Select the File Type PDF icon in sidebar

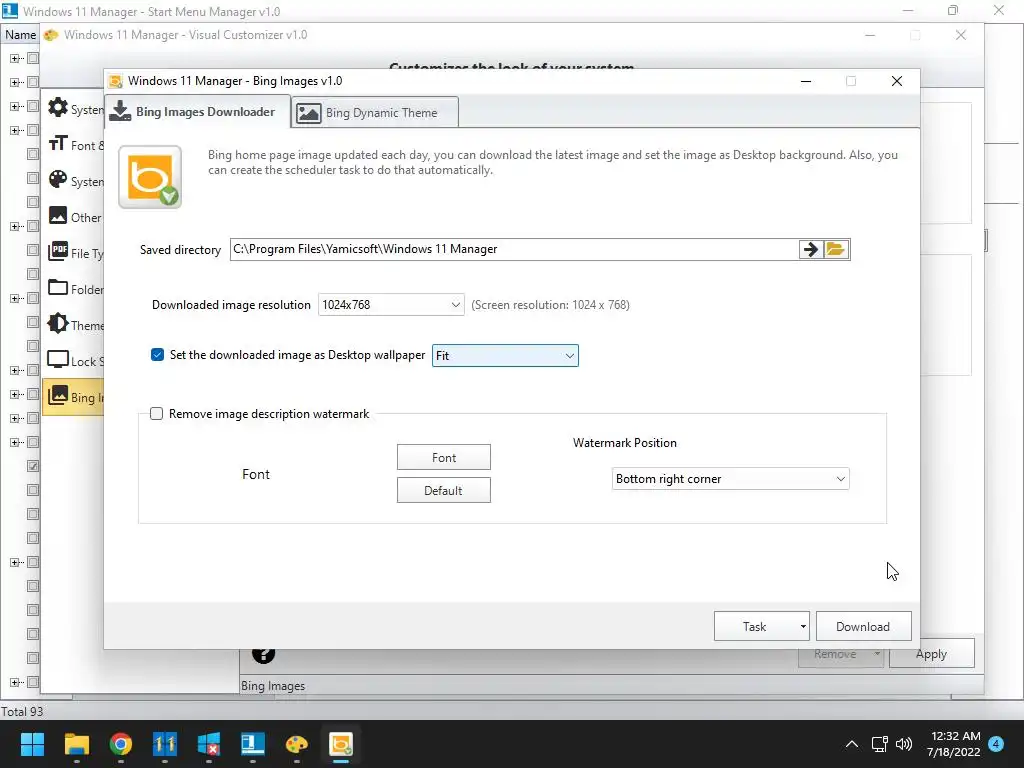pyautogui.click(x=58, y=251)
